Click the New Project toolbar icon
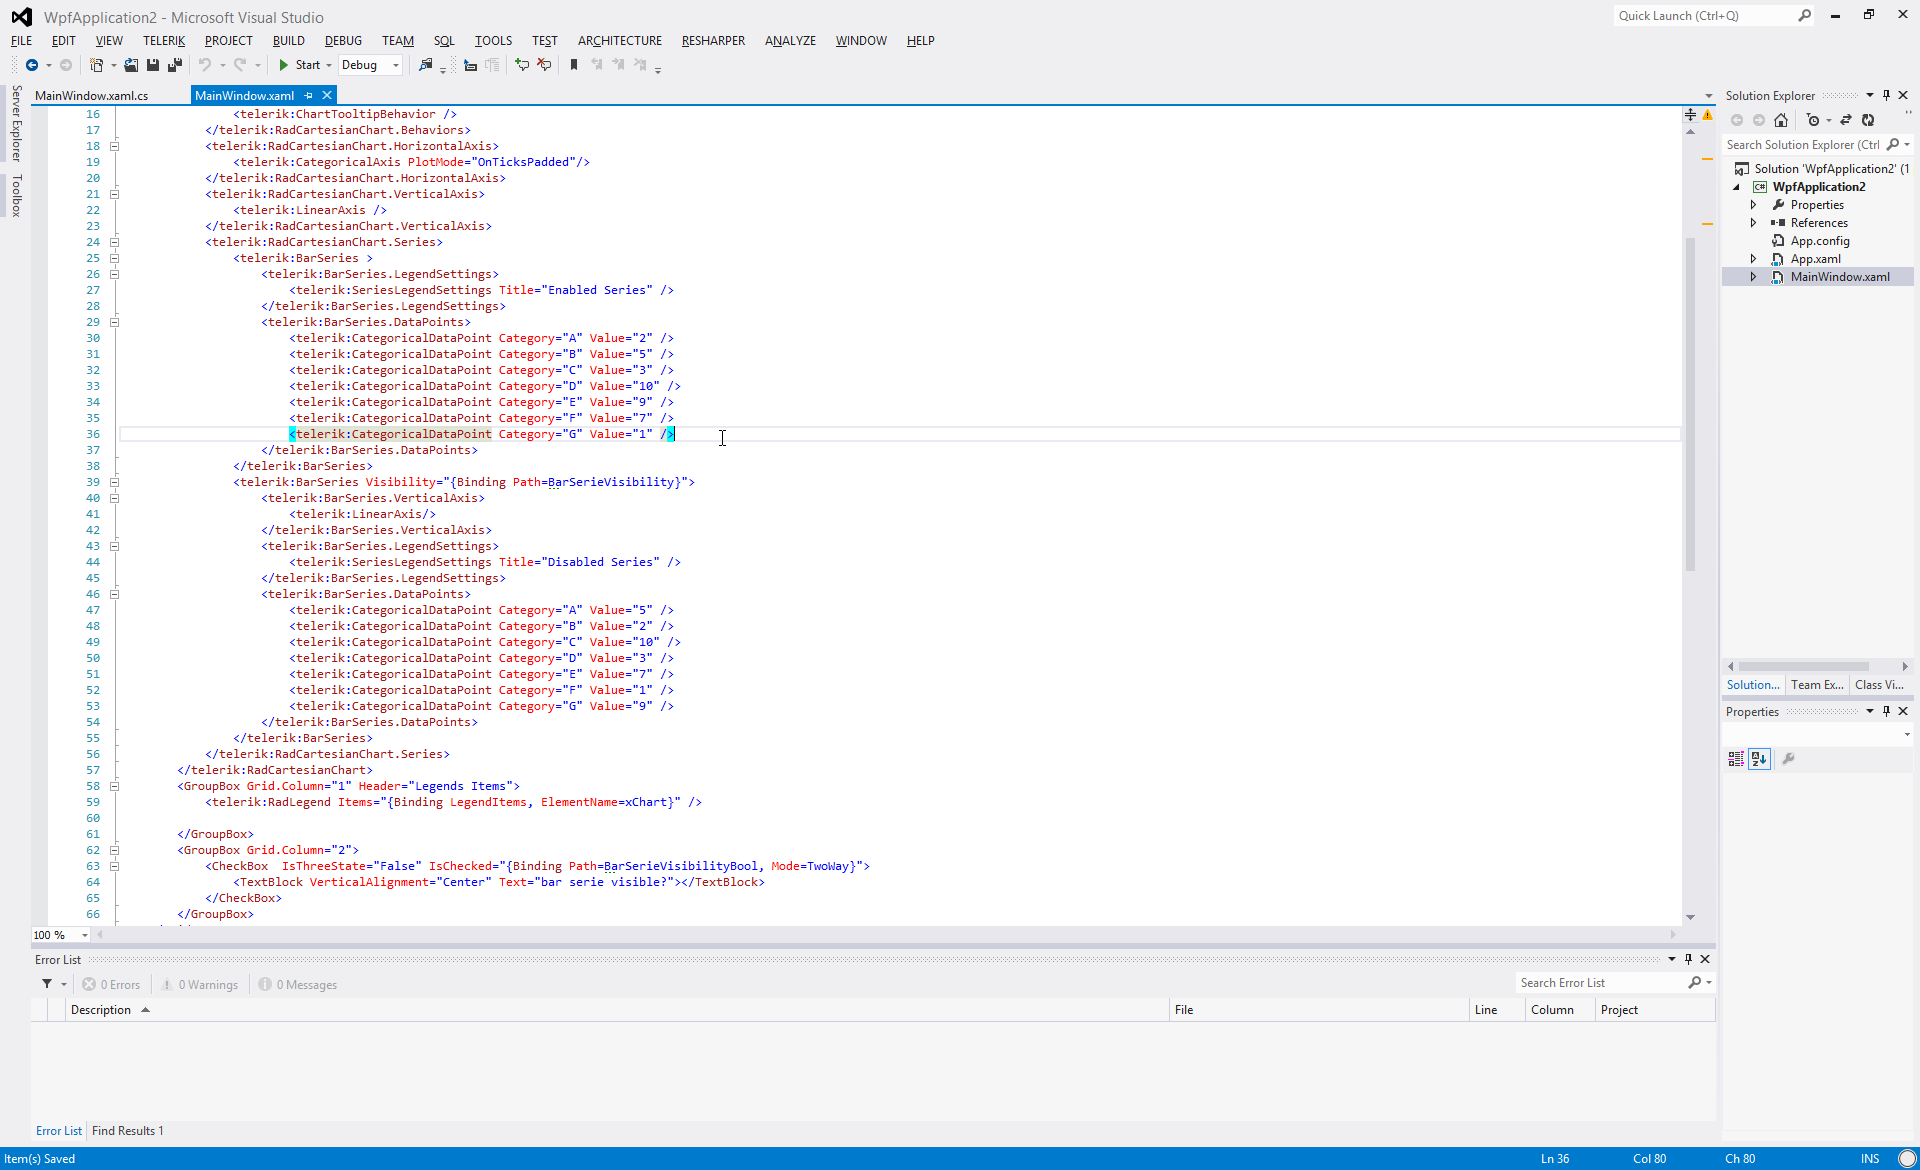 (96, 65)
